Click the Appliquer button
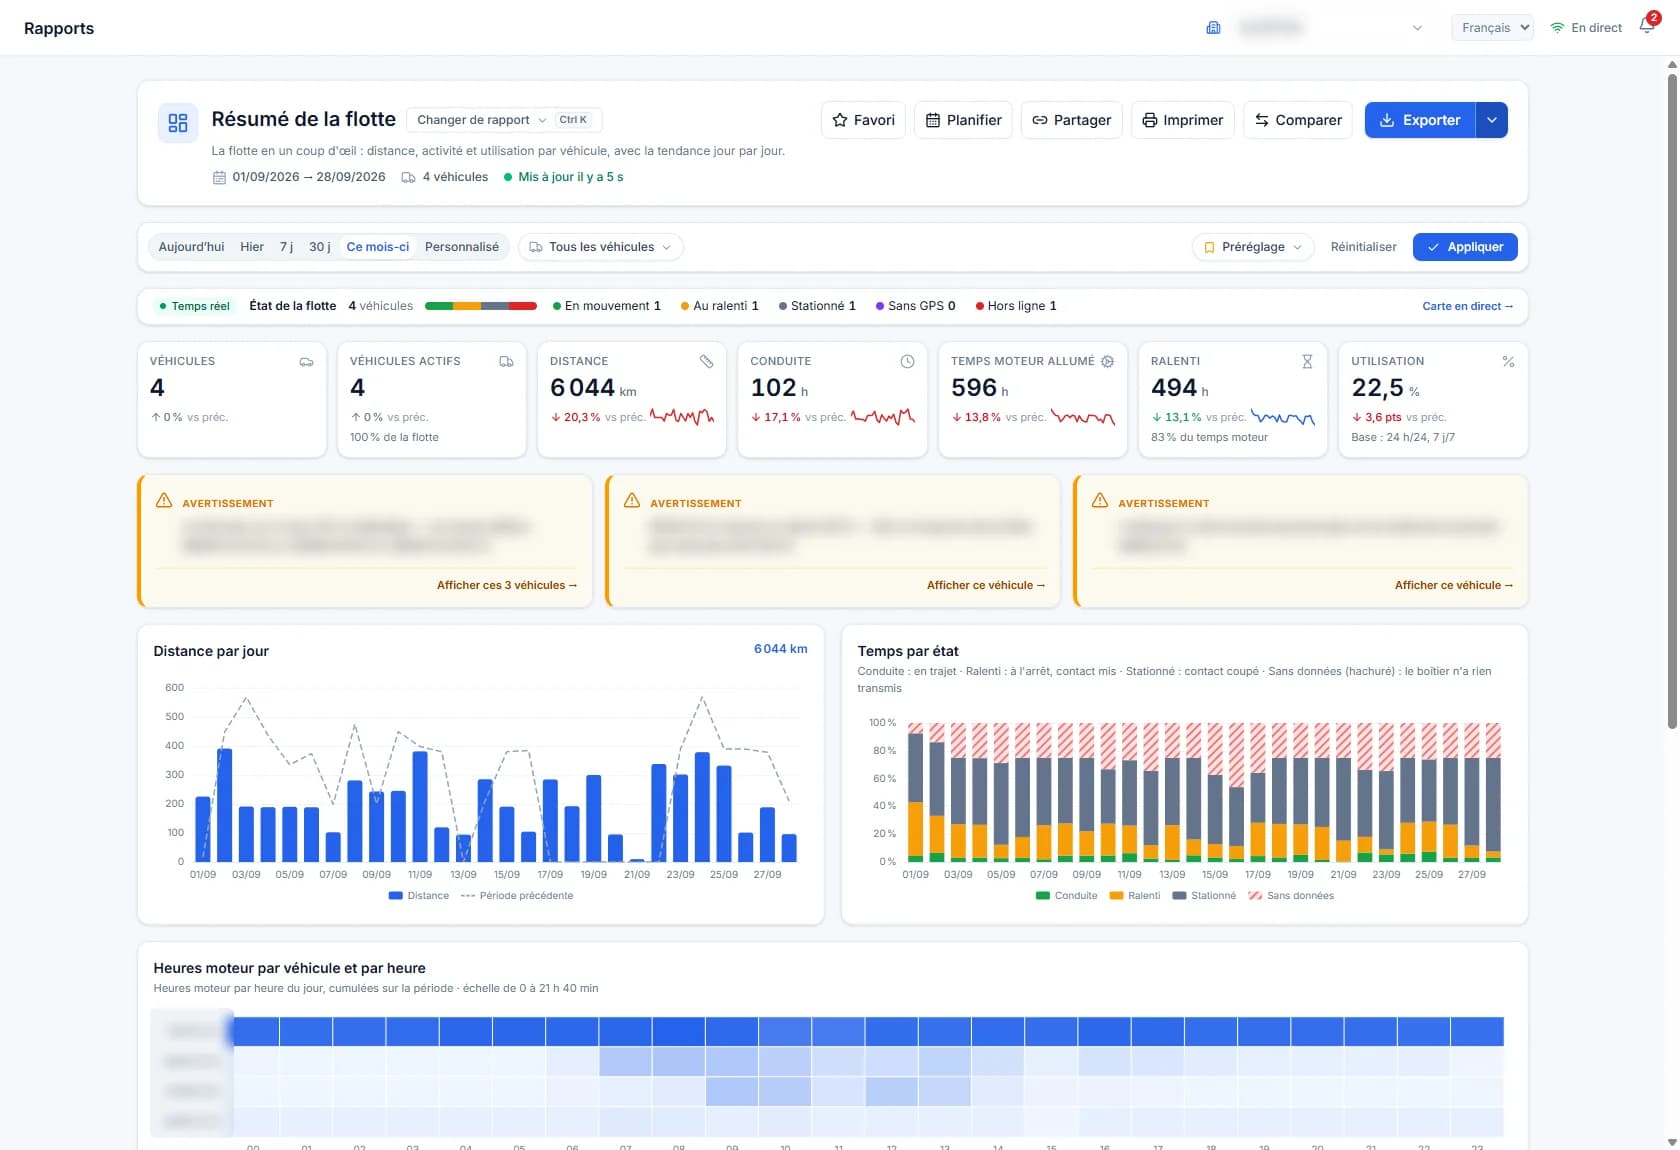This screenshot has height=1150, width=1680. click(1465, 247)
